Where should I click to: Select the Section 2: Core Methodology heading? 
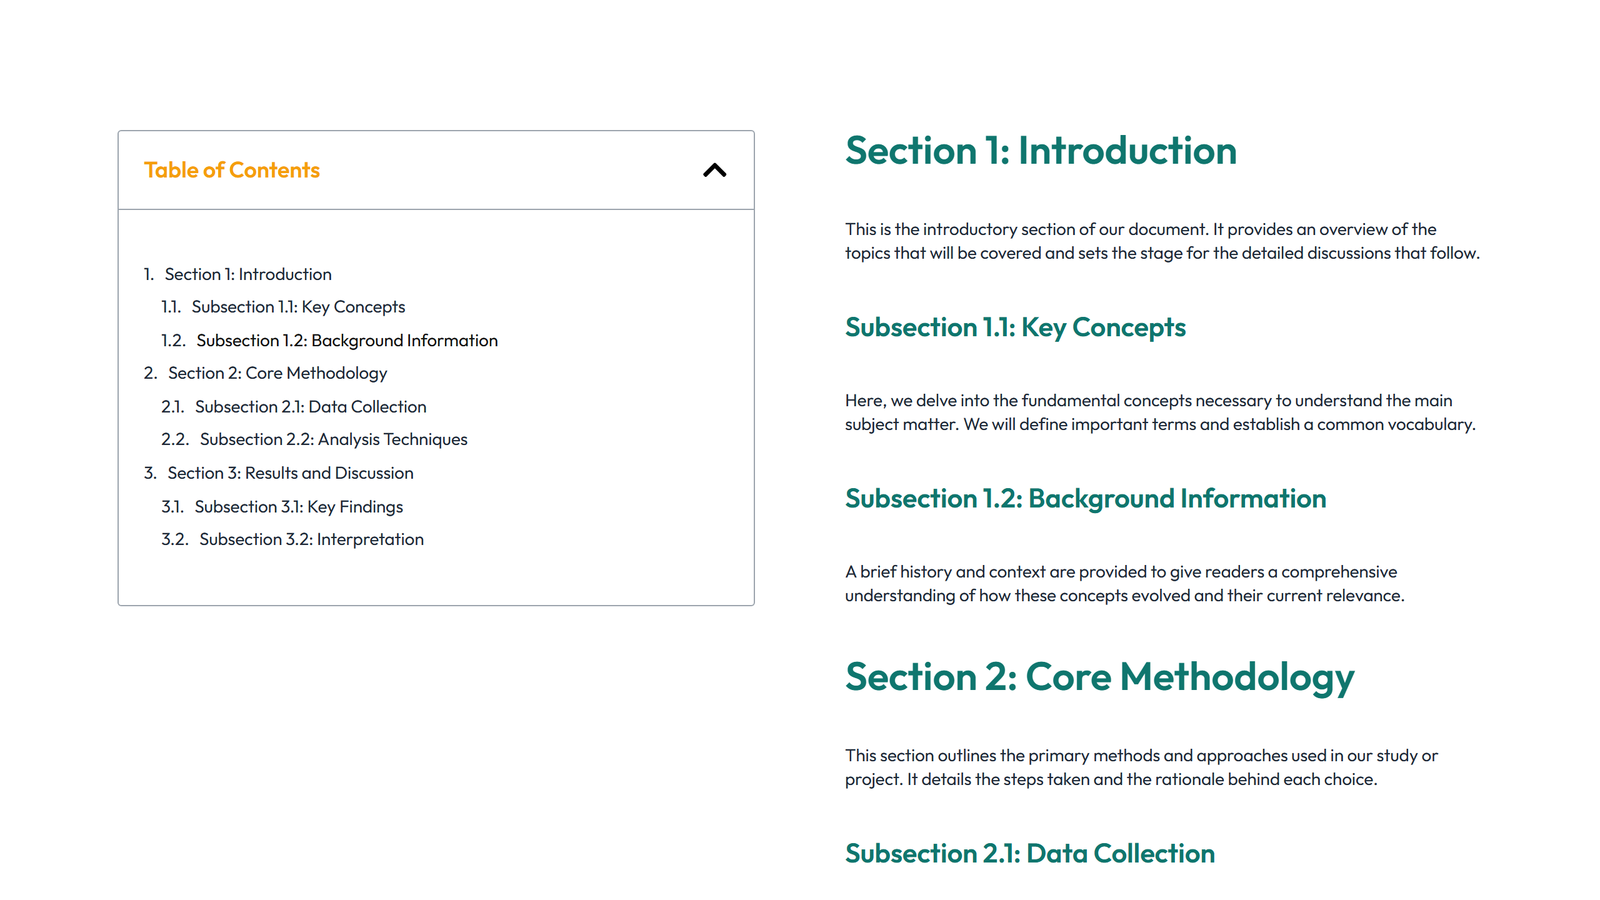1100,677
